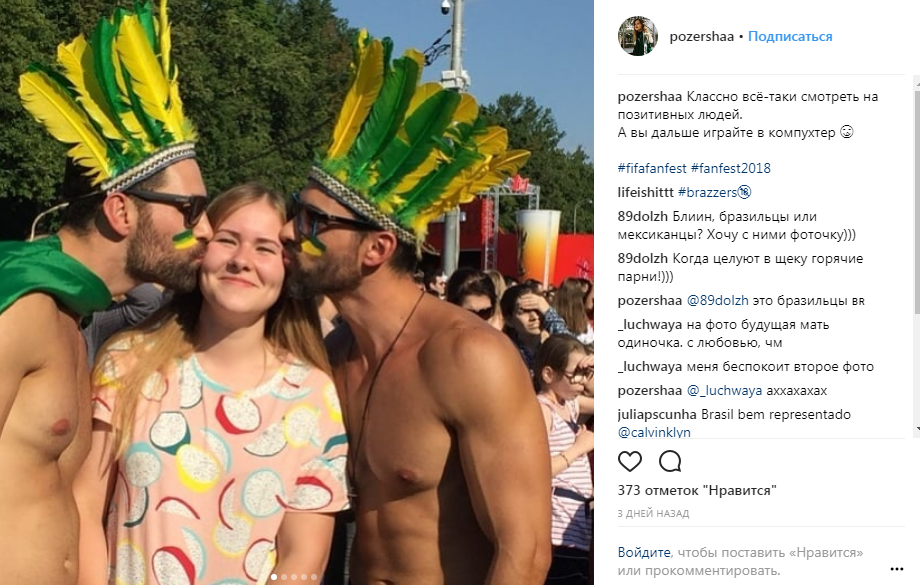View 373 отметок "Нравится" likes list
This screenshot has height=585, width=920.
pos(697,491)
